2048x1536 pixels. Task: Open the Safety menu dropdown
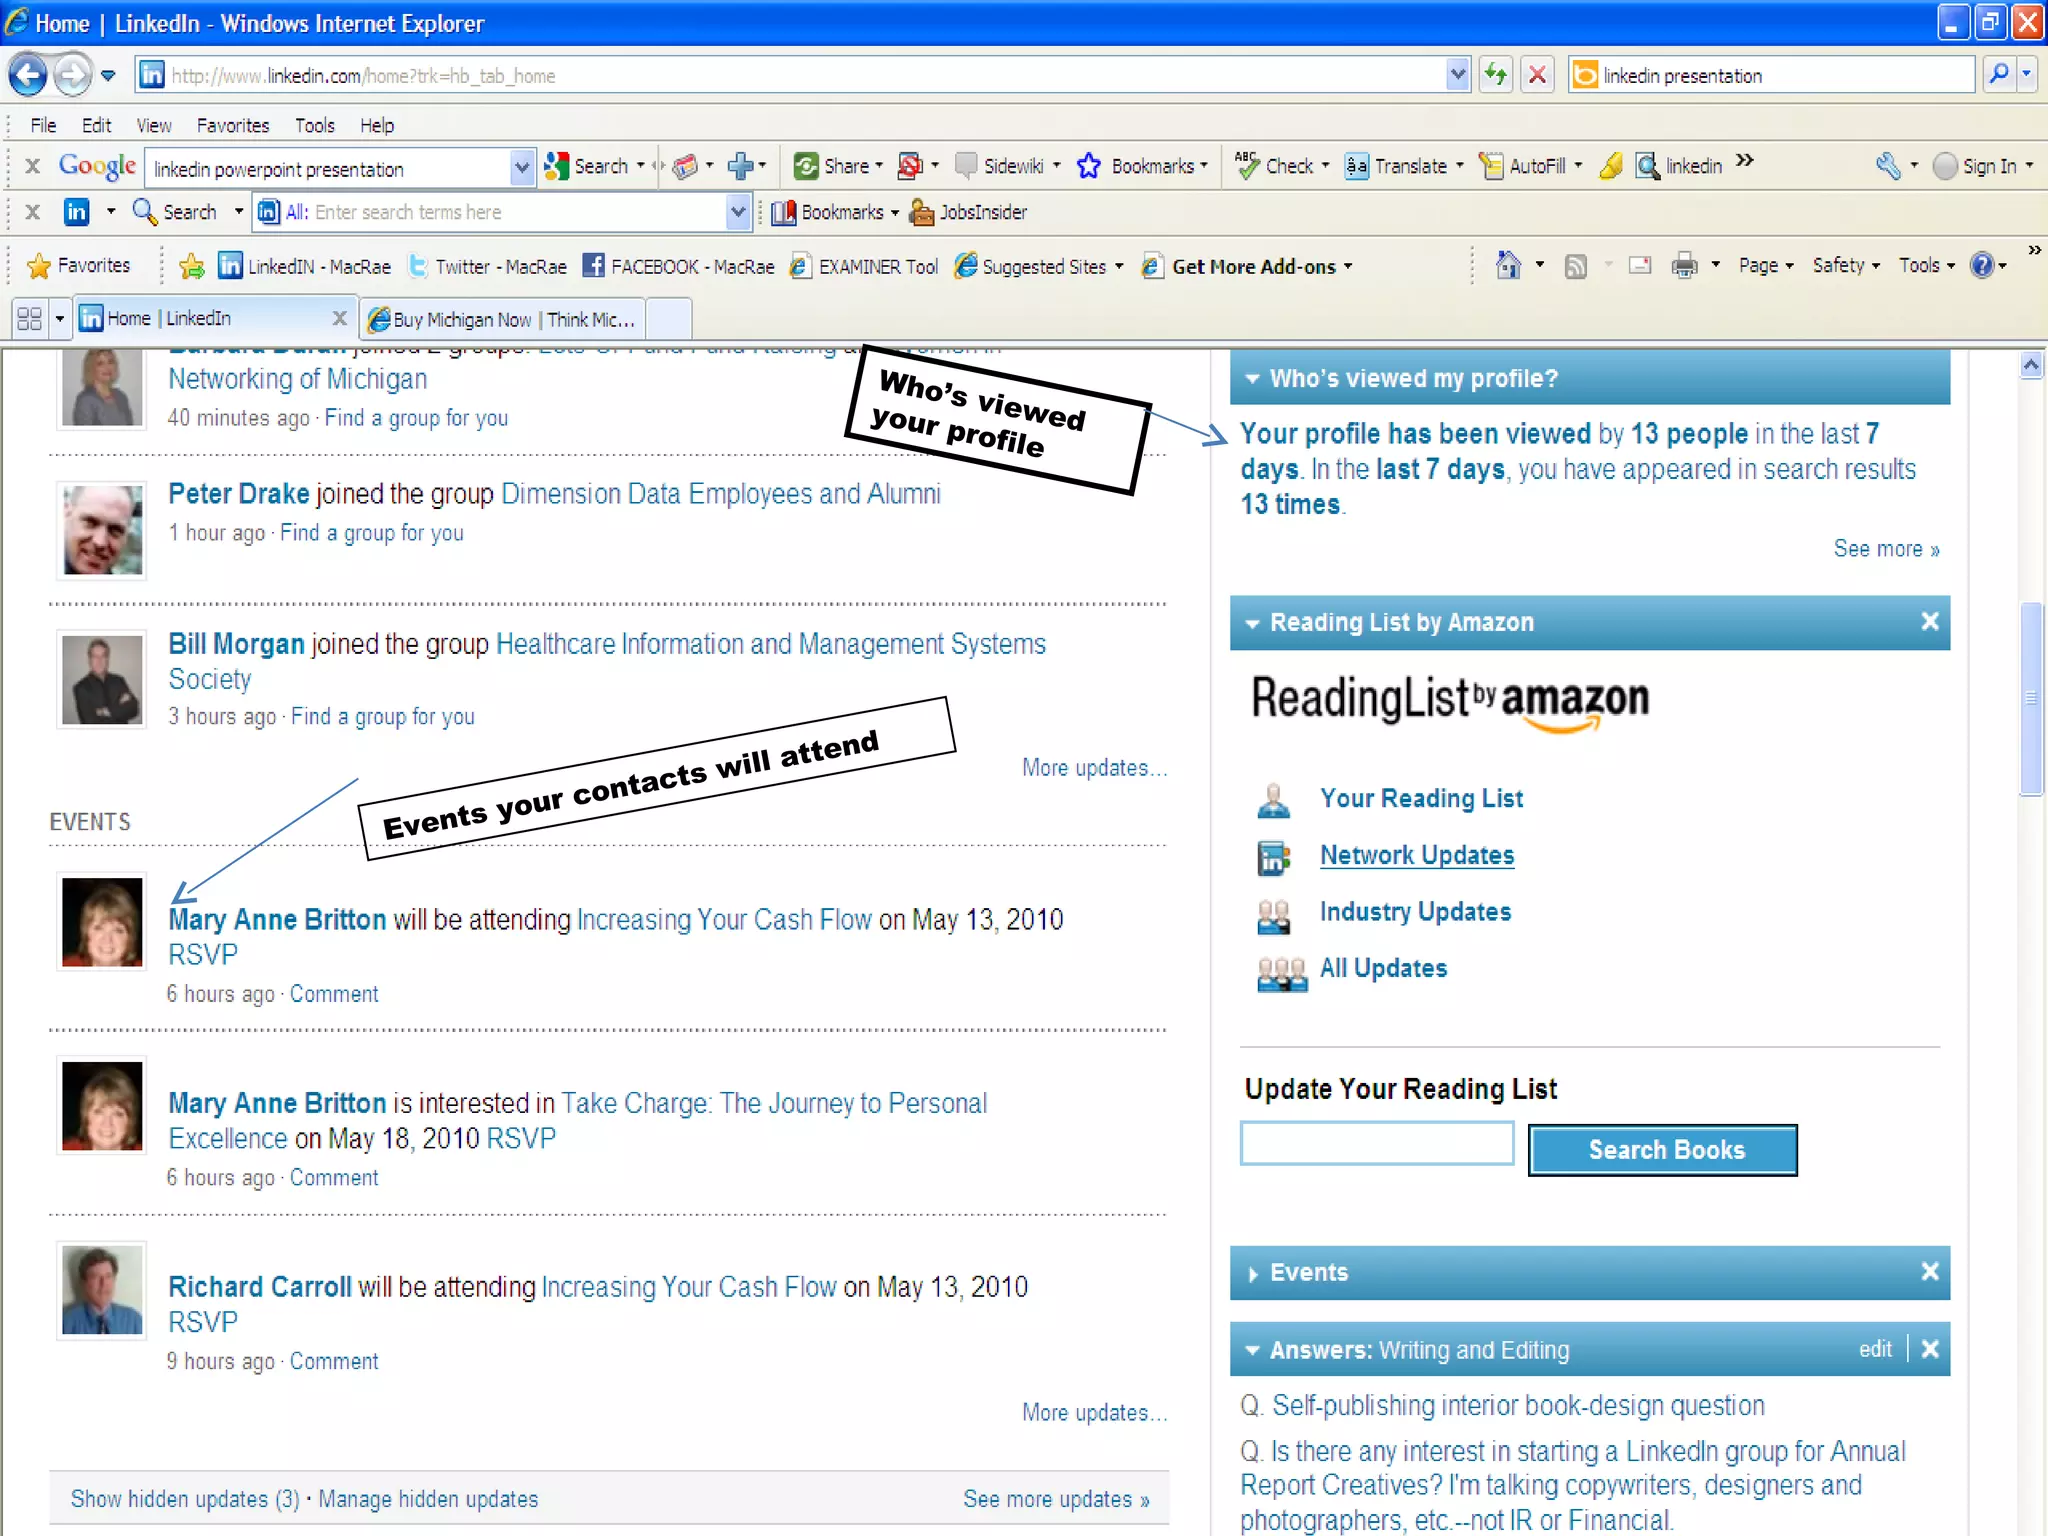click(x=1846, y=265)
